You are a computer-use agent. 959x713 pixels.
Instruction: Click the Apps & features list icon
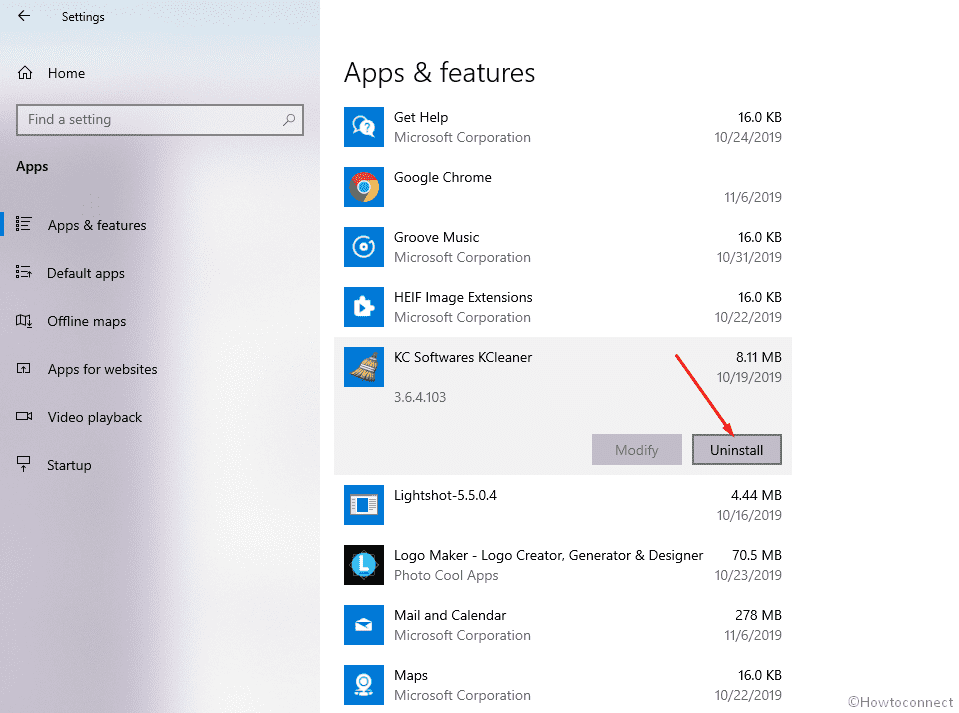tap(23, 224)
